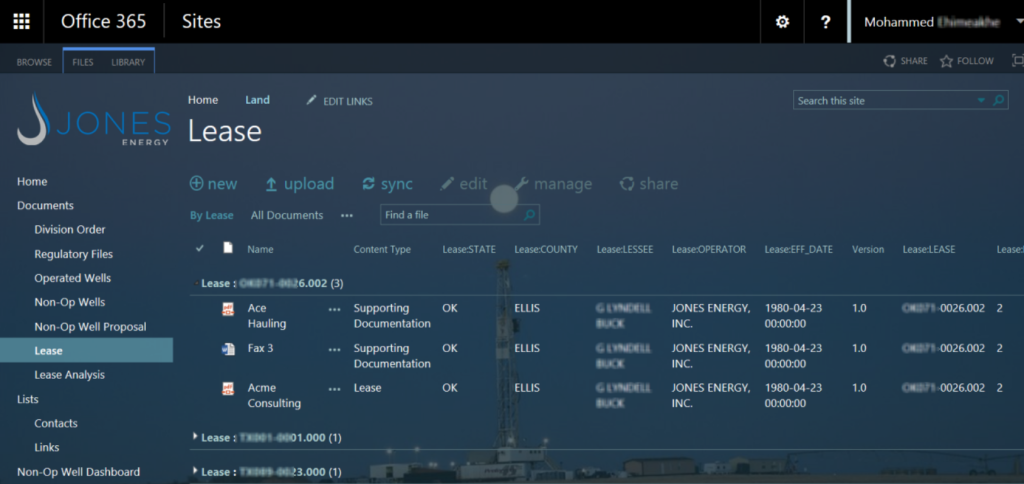Sort by the Lease:OPERATOR column header
1024x484 pixels.
click(709, 249)
